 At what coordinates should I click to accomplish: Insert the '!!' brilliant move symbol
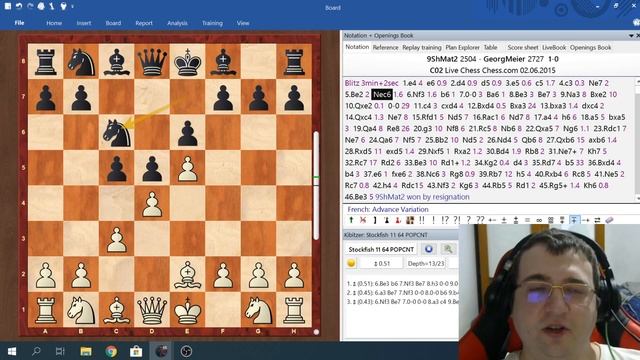point(422,220)
